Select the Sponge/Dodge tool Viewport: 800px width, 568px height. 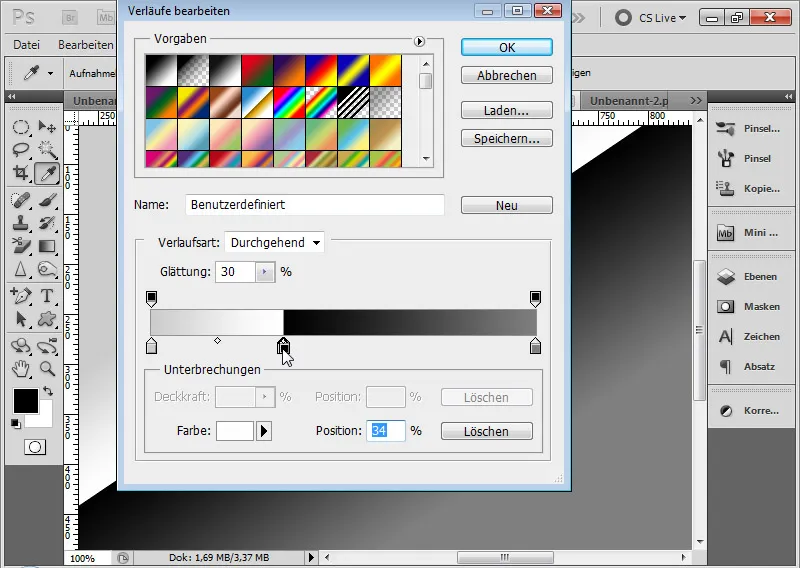[47, 269]
